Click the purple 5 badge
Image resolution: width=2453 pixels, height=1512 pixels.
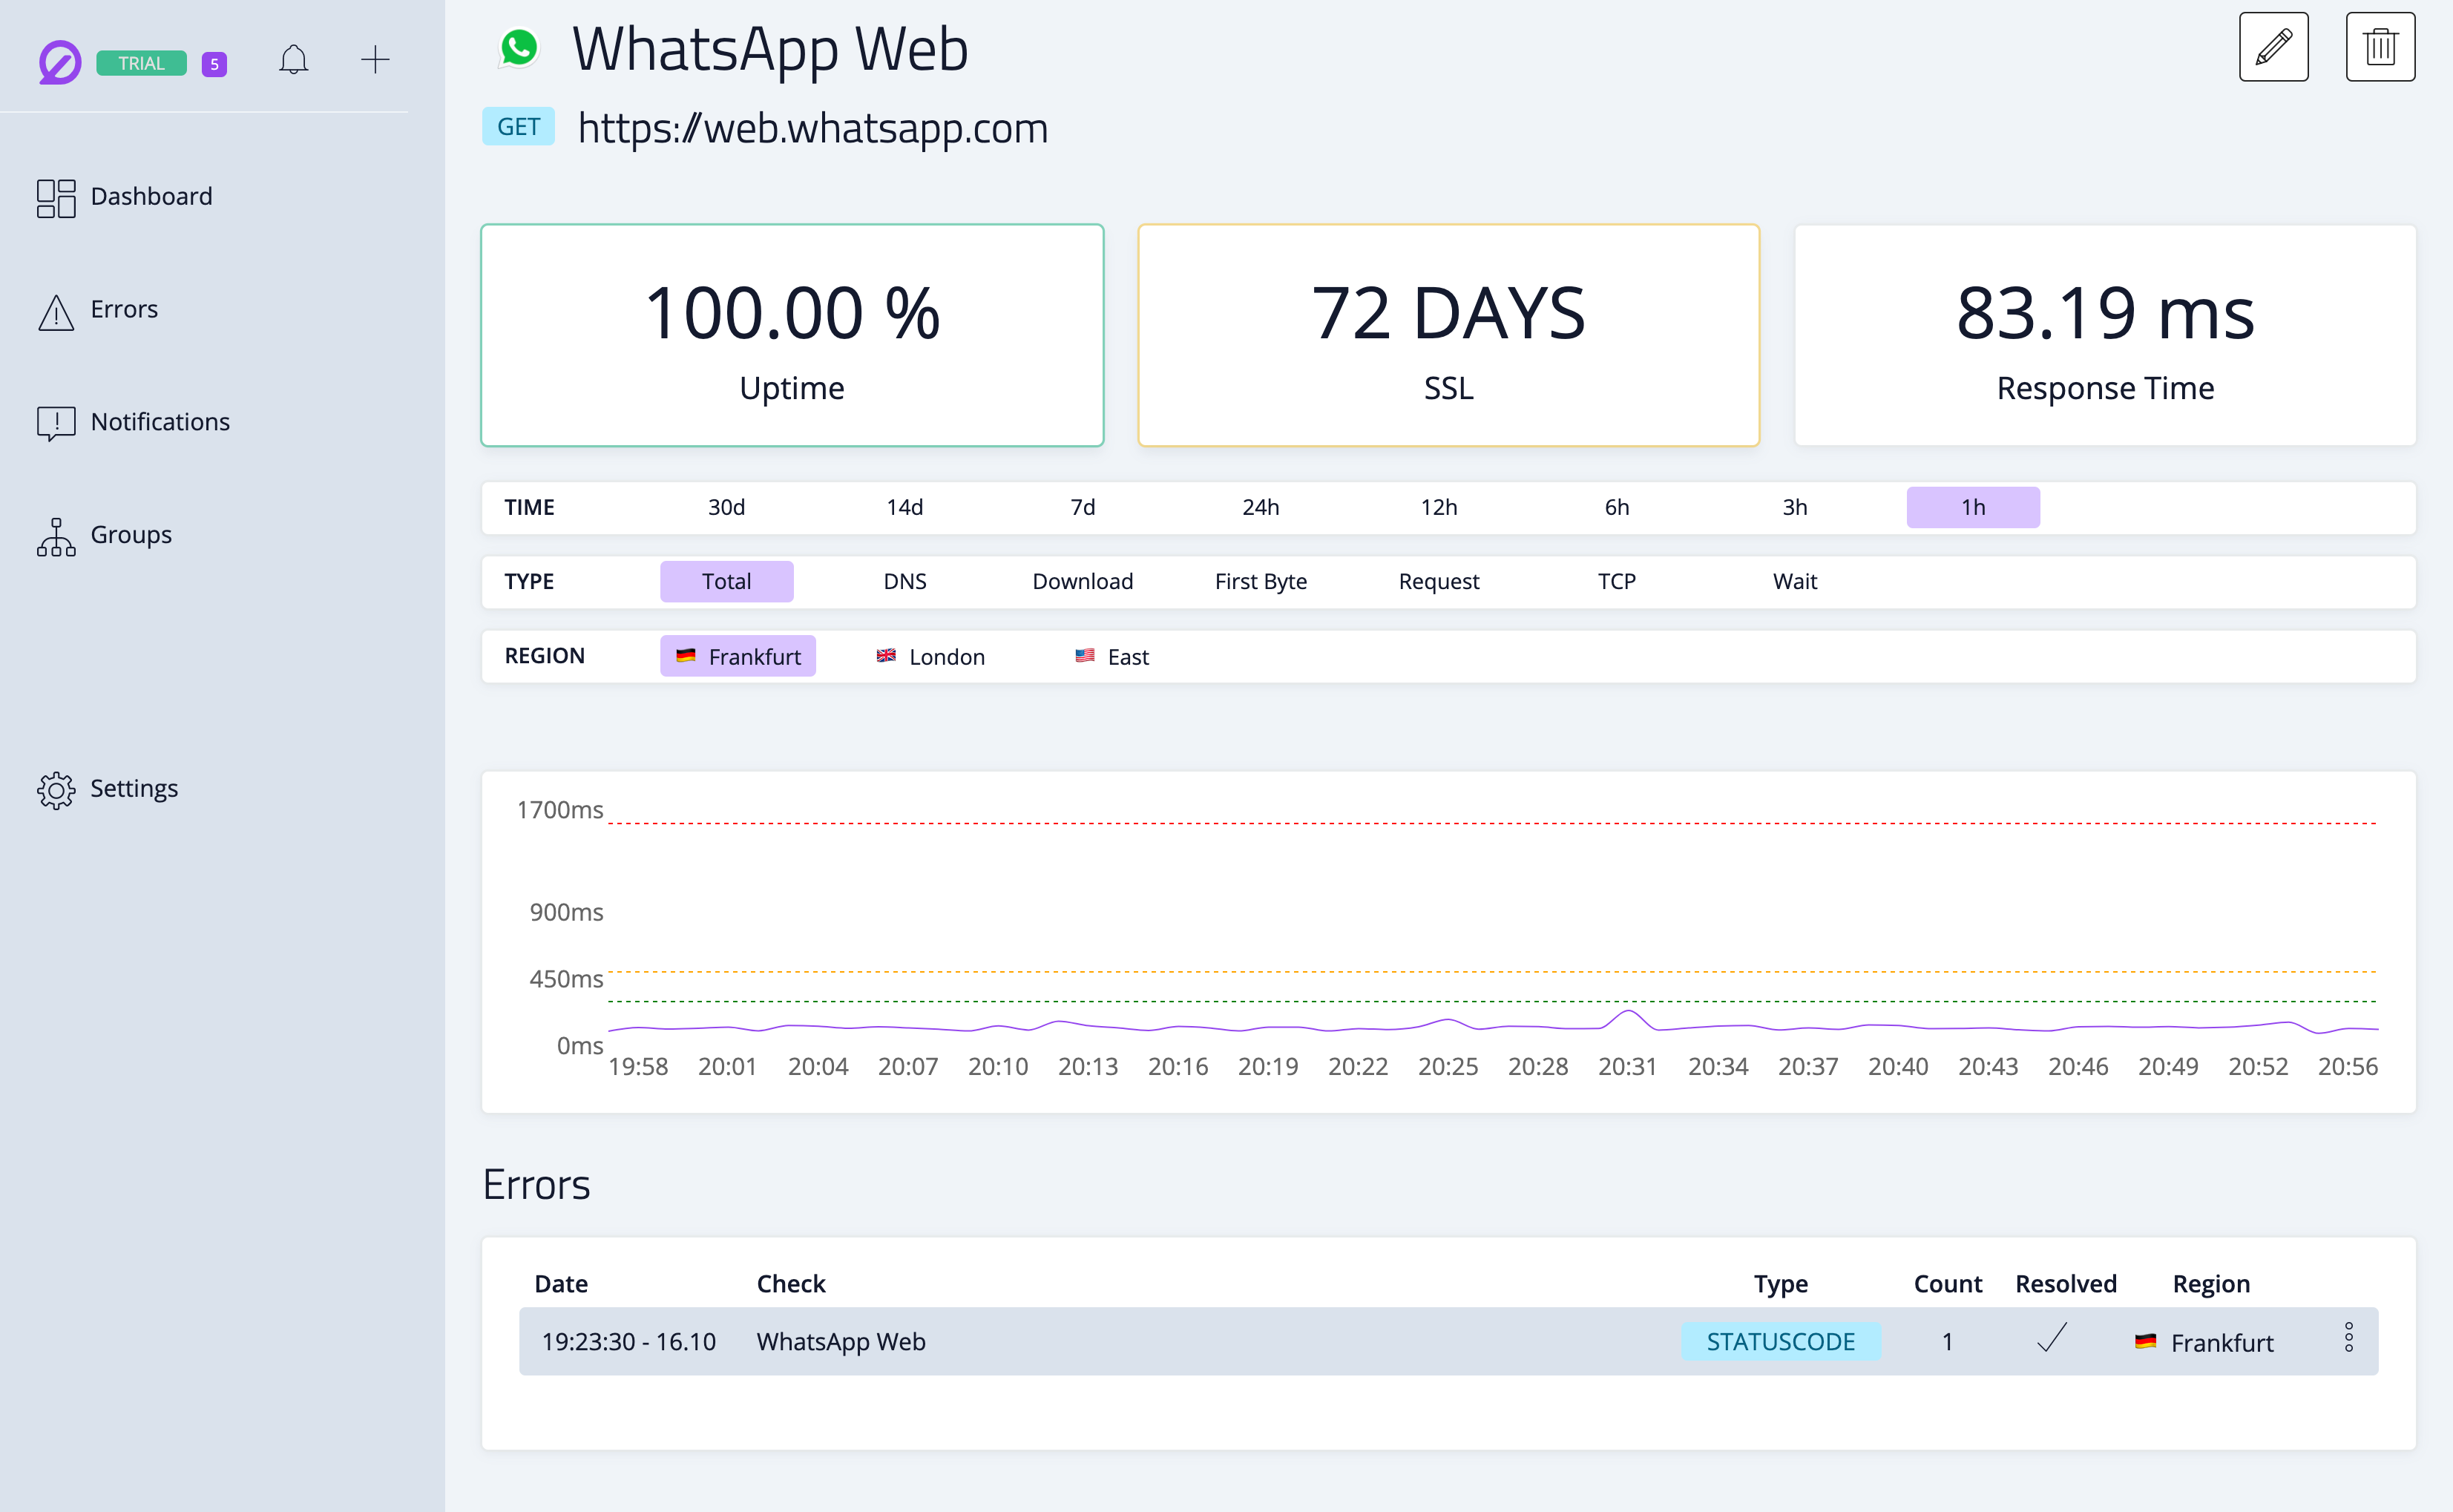[x=214, y=64]
